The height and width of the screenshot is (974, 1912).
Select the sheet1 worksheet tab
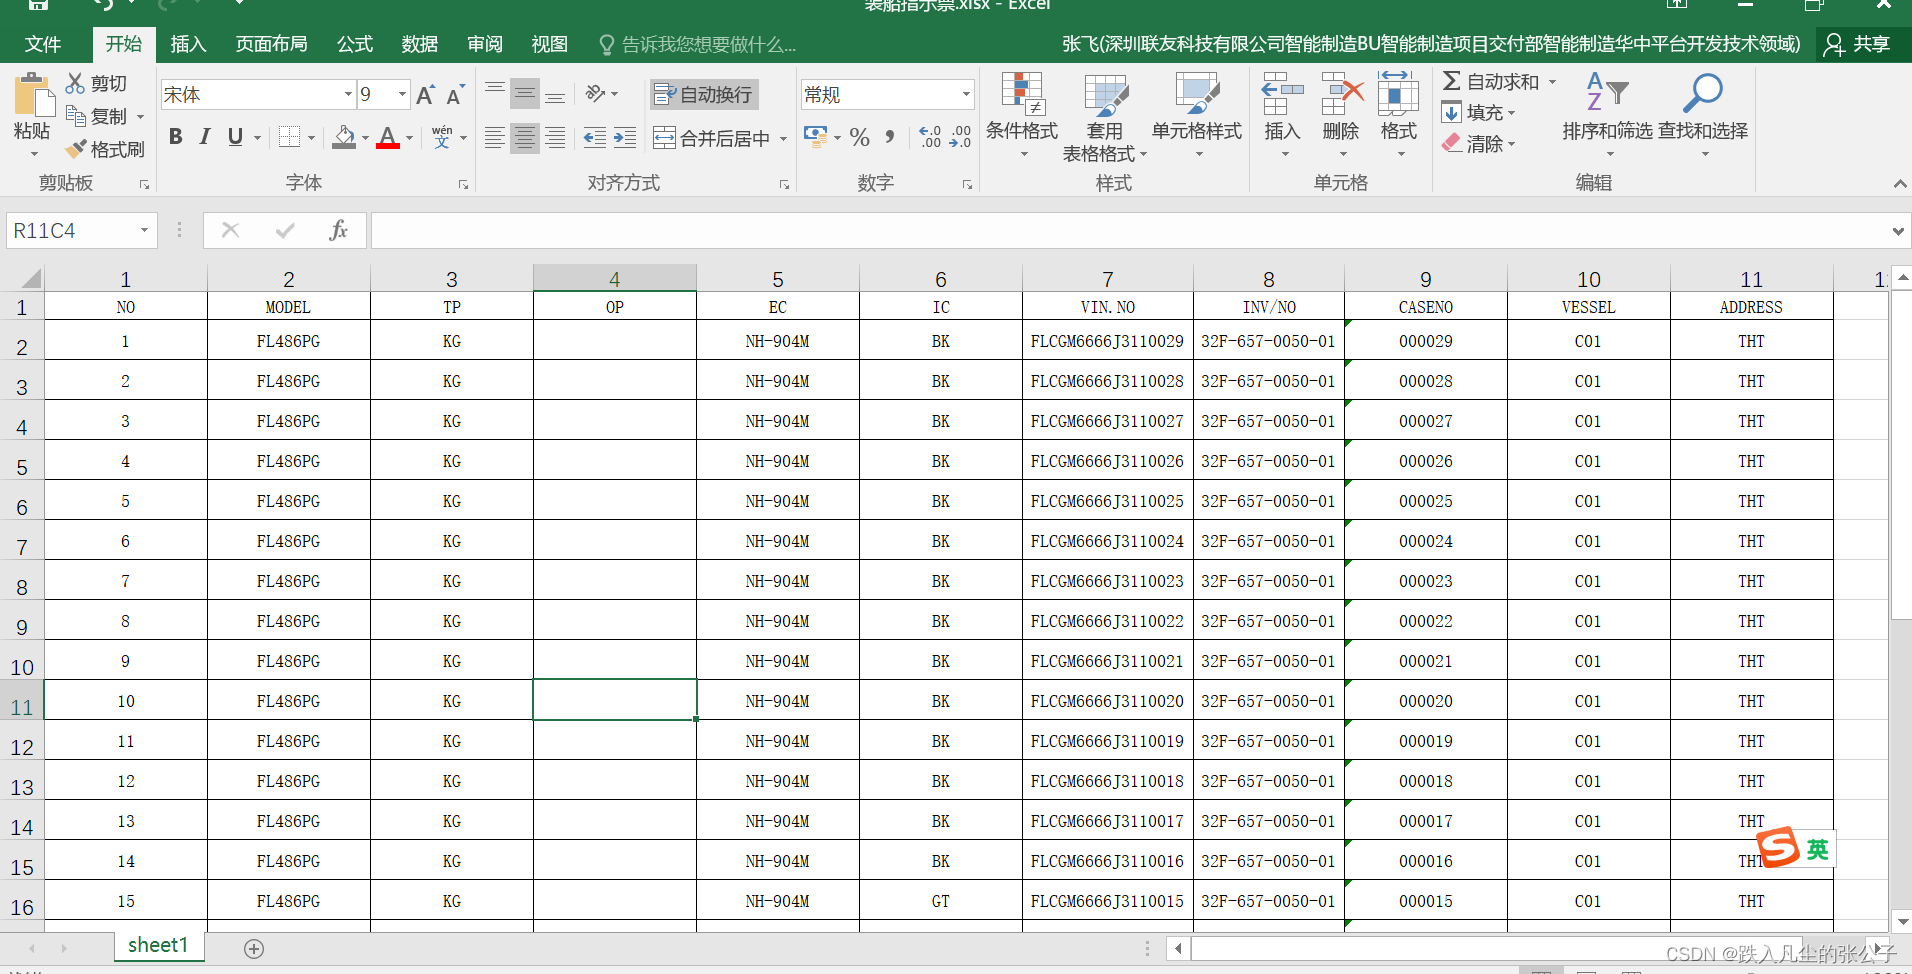click(x=158, y=945)
